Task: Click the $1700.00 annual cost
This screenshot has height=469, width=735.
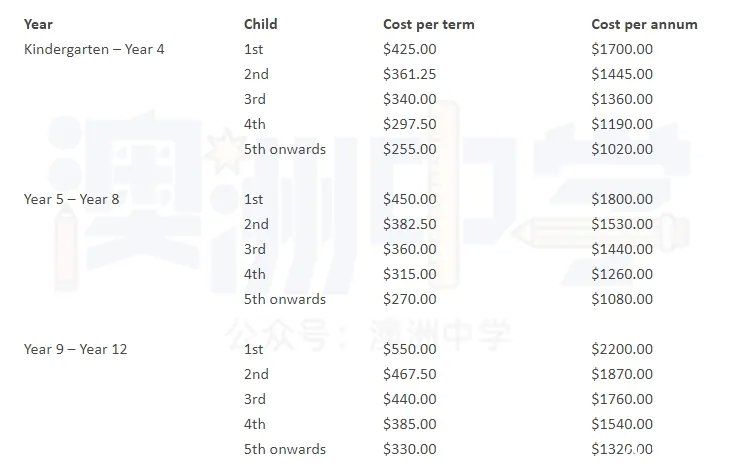Action: coord(622,49)
